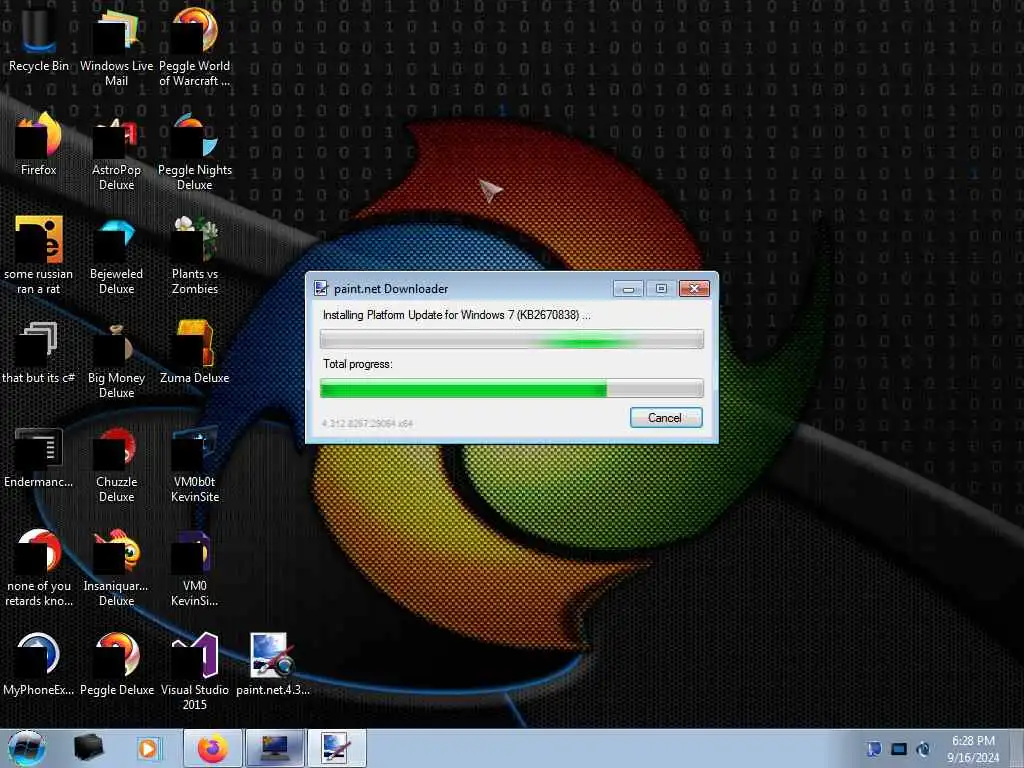Click the Installing Platform Update status text
1024x768 pixels.
point(456,315)
